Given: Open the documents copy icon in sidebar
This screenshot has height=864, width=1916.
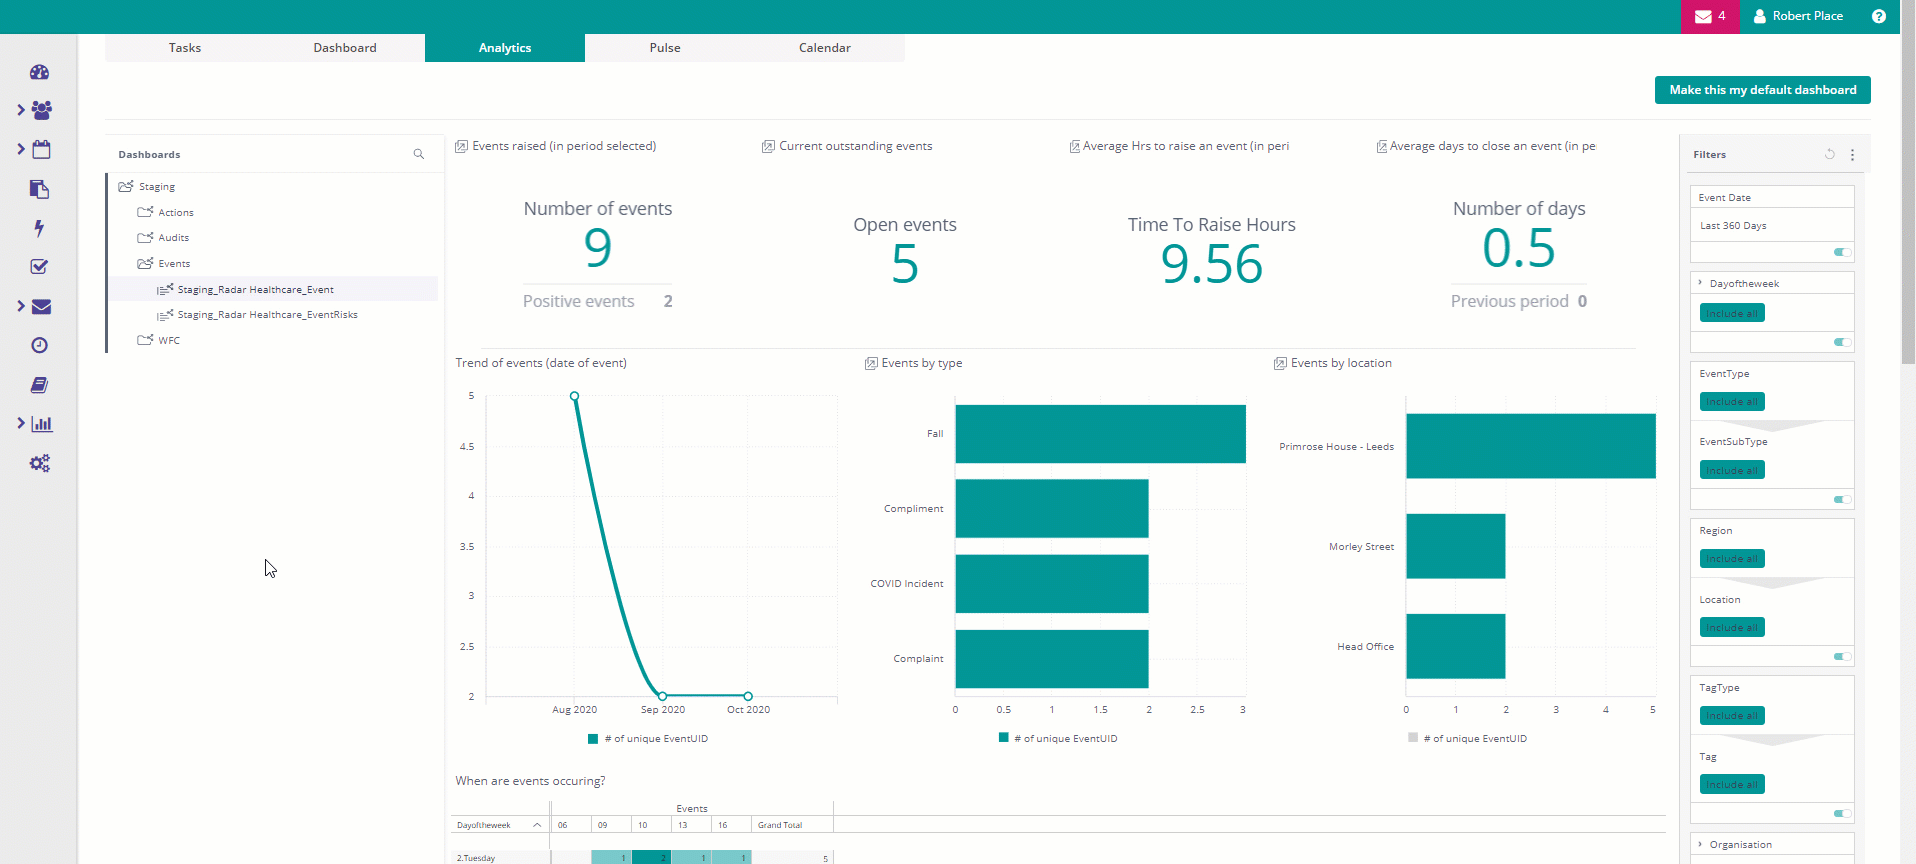Looking at the screenshot, I should 40,189.
